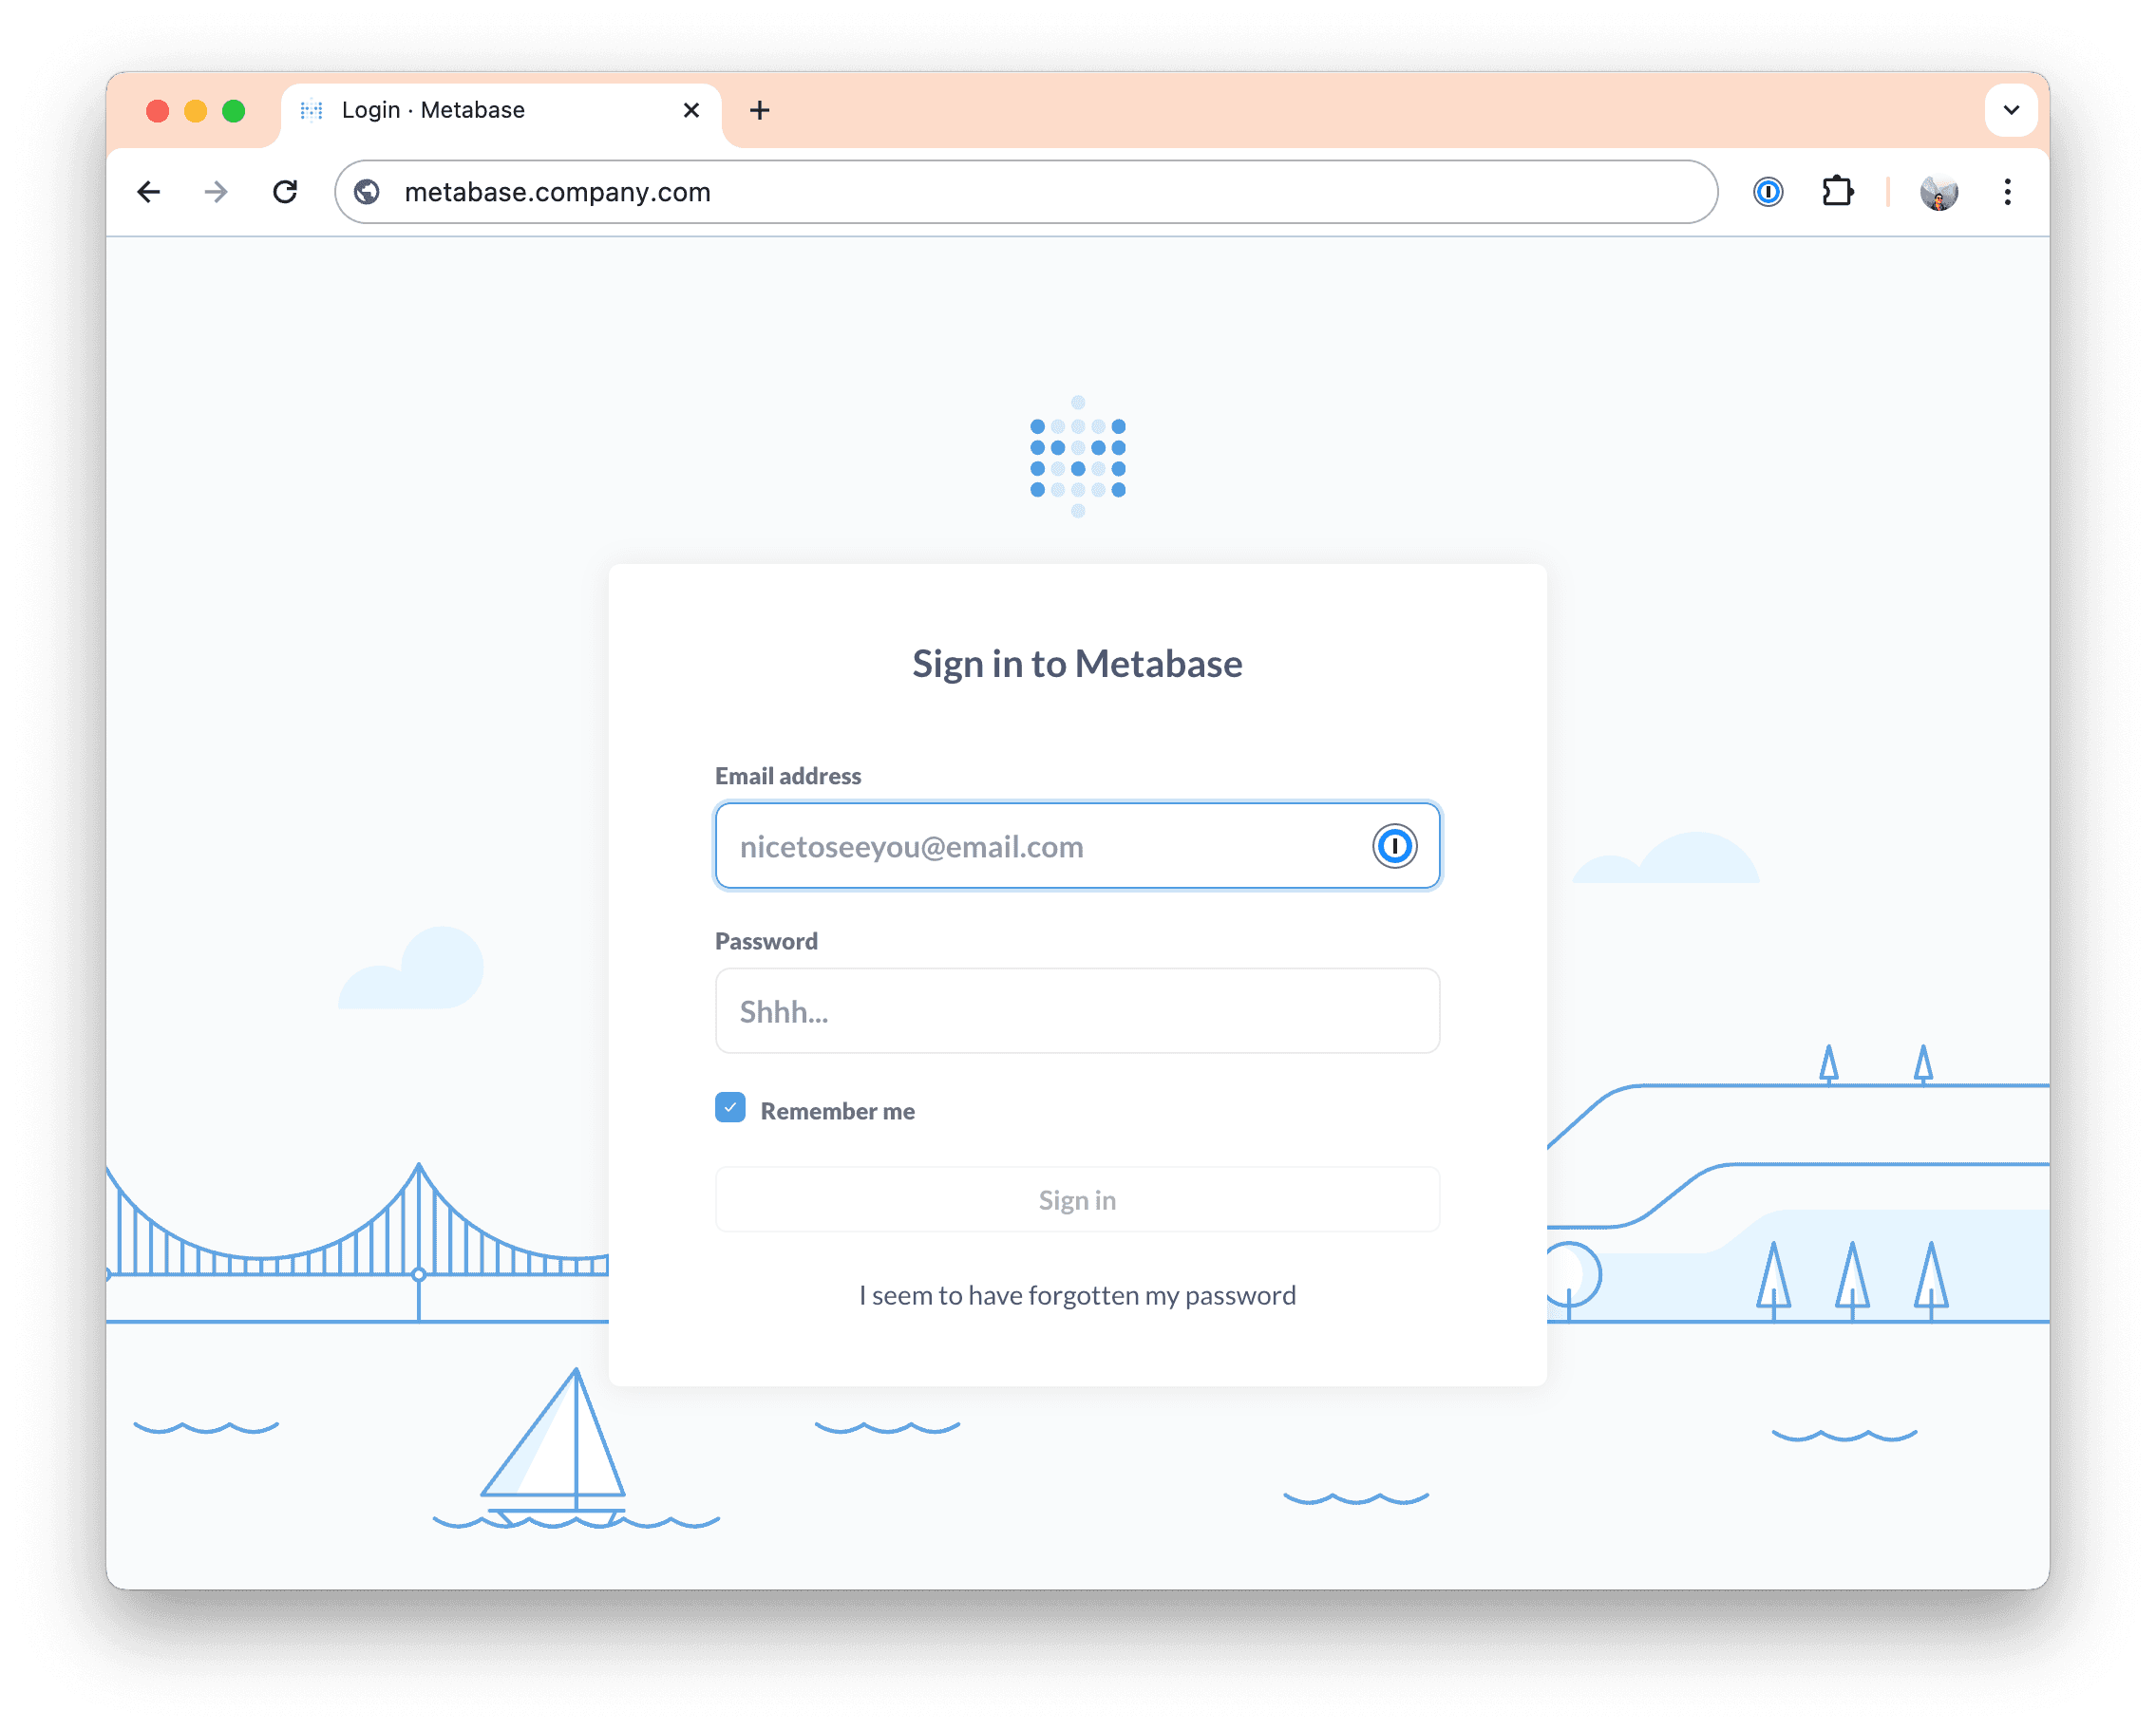Click the forgotten password link

click(1076, 1294)
